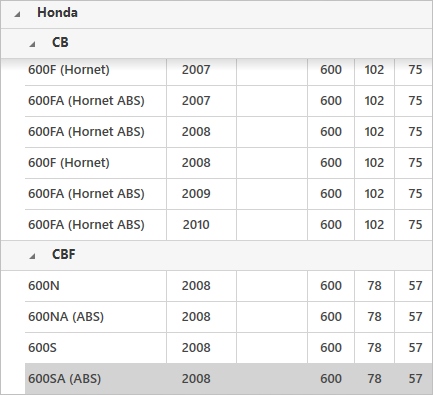The height and width of the screenshot is (395, 433).
Task: Collapse the CBF subgroup
Action: (32, 256)
